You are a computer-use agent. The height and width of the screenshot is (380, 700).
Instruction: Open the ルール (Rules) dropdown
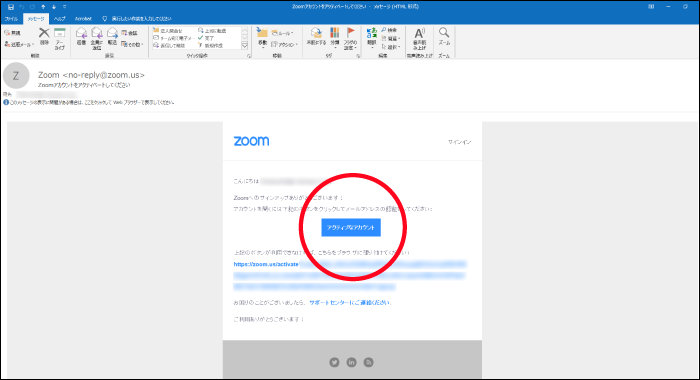(282, 33)
